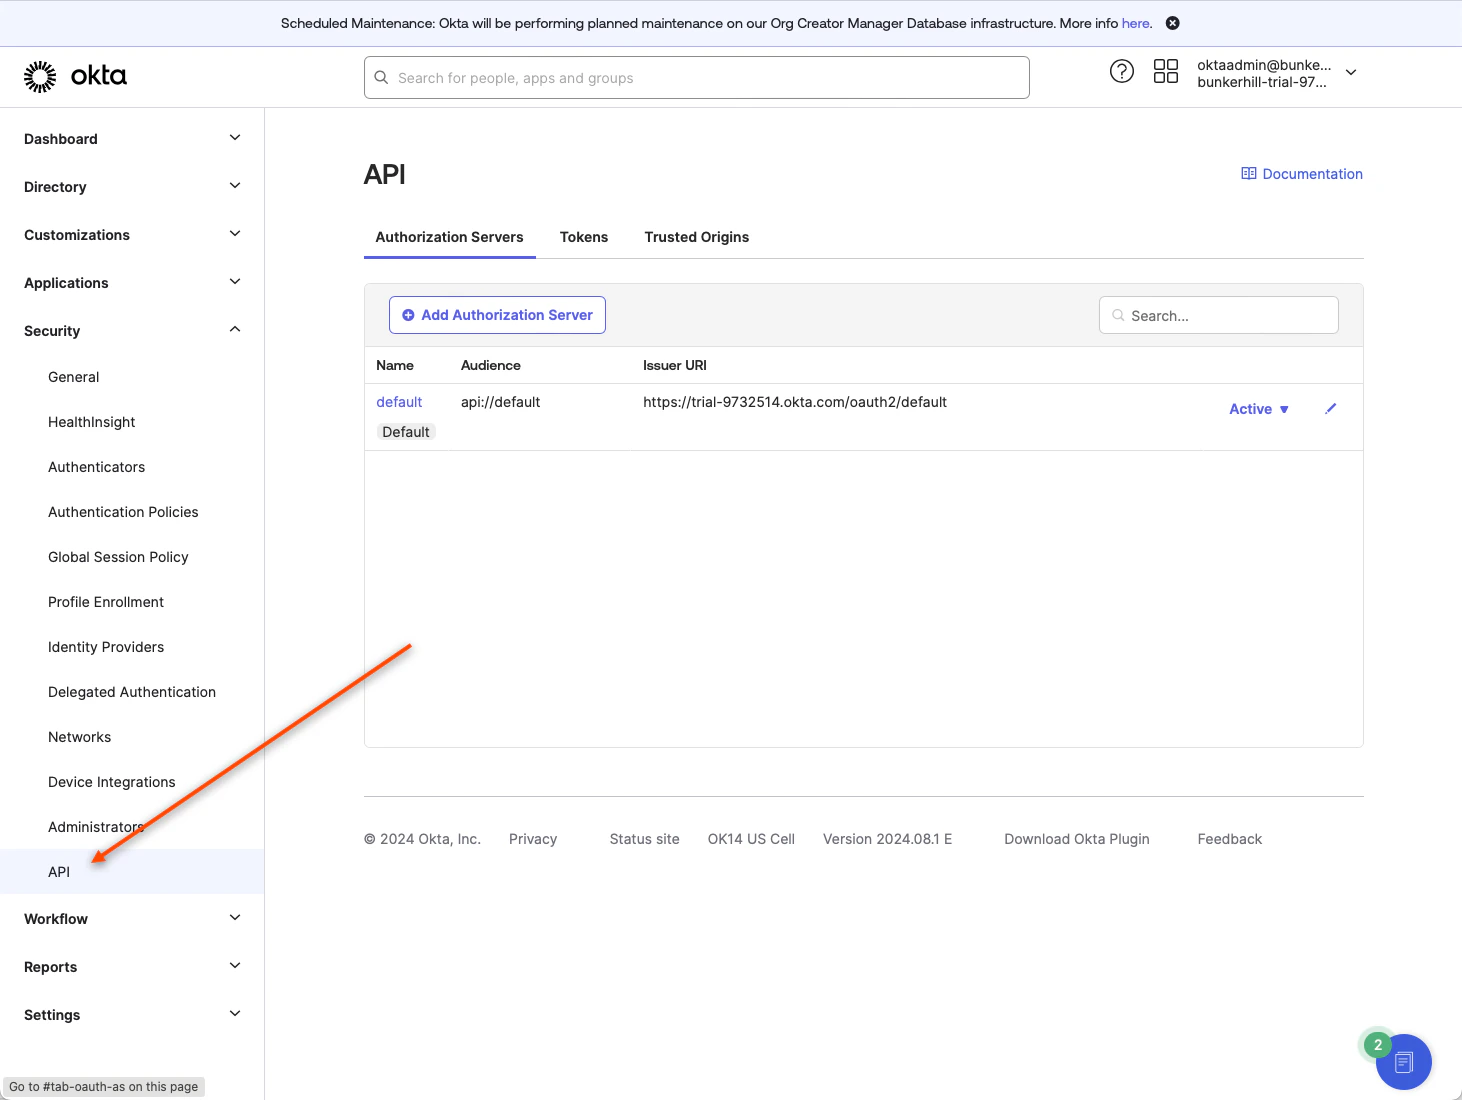Image resolution: width=1462 pixels, height=1100 pixels.
Task: Focus the authorization server search field
Action: pyautogui.click(x=1219, y=315)
